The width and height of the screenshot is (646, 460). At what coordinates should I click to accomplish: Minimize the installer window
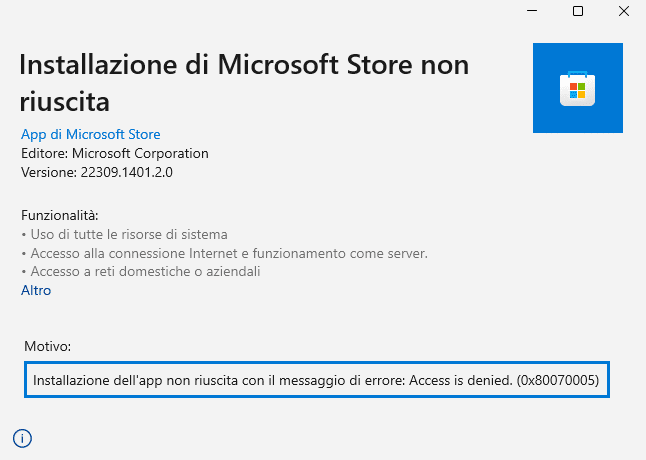[532, 11]
